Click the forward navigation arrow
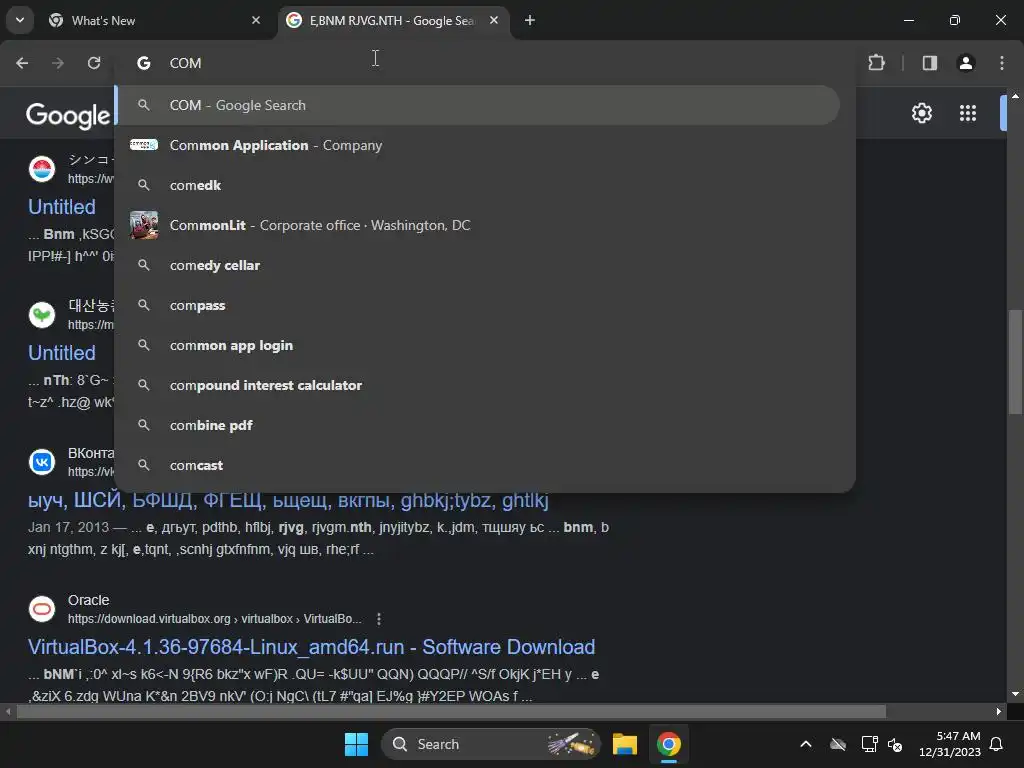 click(x=58, y=63)
